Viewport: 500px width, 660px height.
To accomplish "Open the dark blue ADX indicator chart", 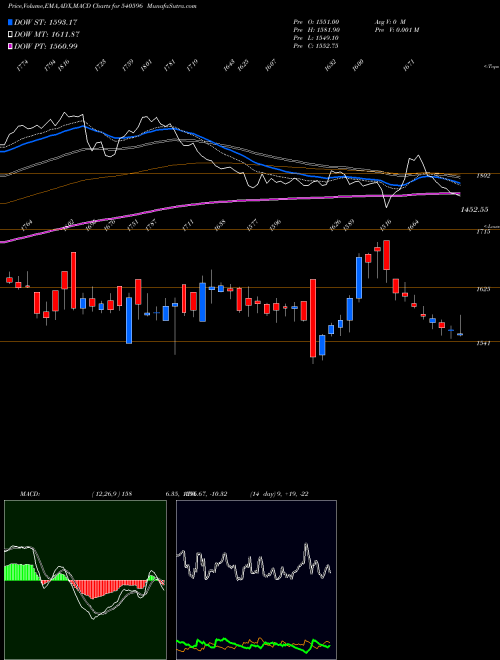I will point(256,580).
